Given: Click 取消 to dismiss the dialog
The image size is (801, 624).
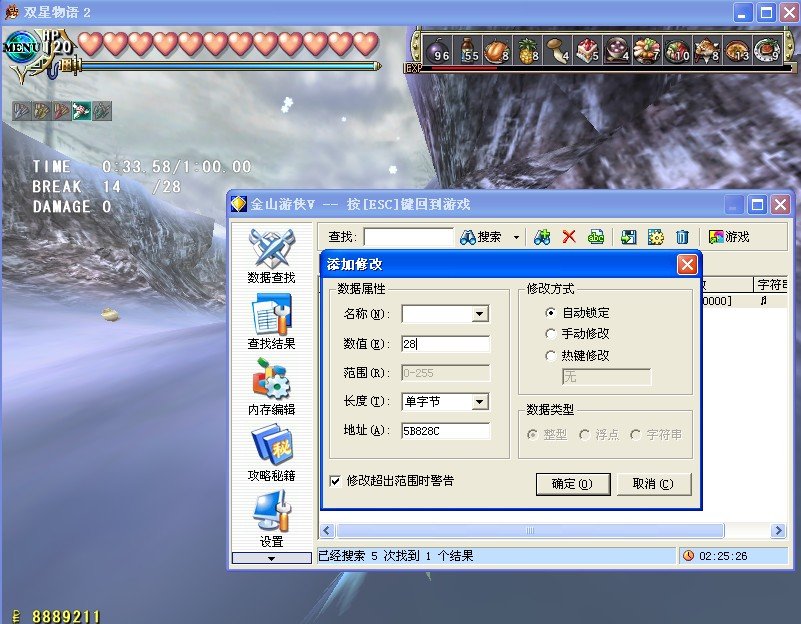Looking at the screenshot, I should click(654, 484).
